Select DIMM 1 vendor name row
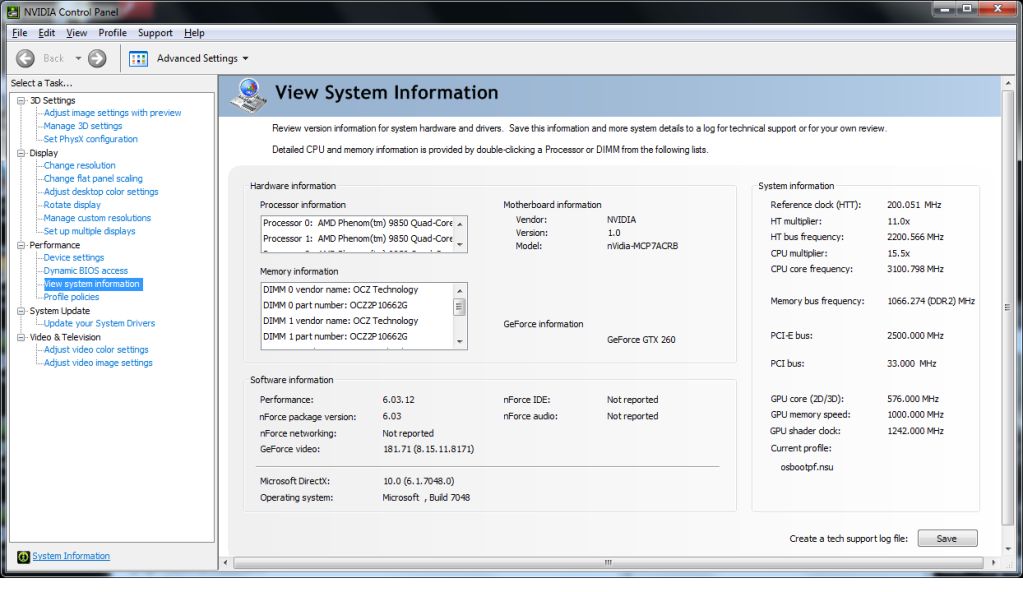Image resolution: width=1023 pixels, height=592 pixels. coord(358,321)
